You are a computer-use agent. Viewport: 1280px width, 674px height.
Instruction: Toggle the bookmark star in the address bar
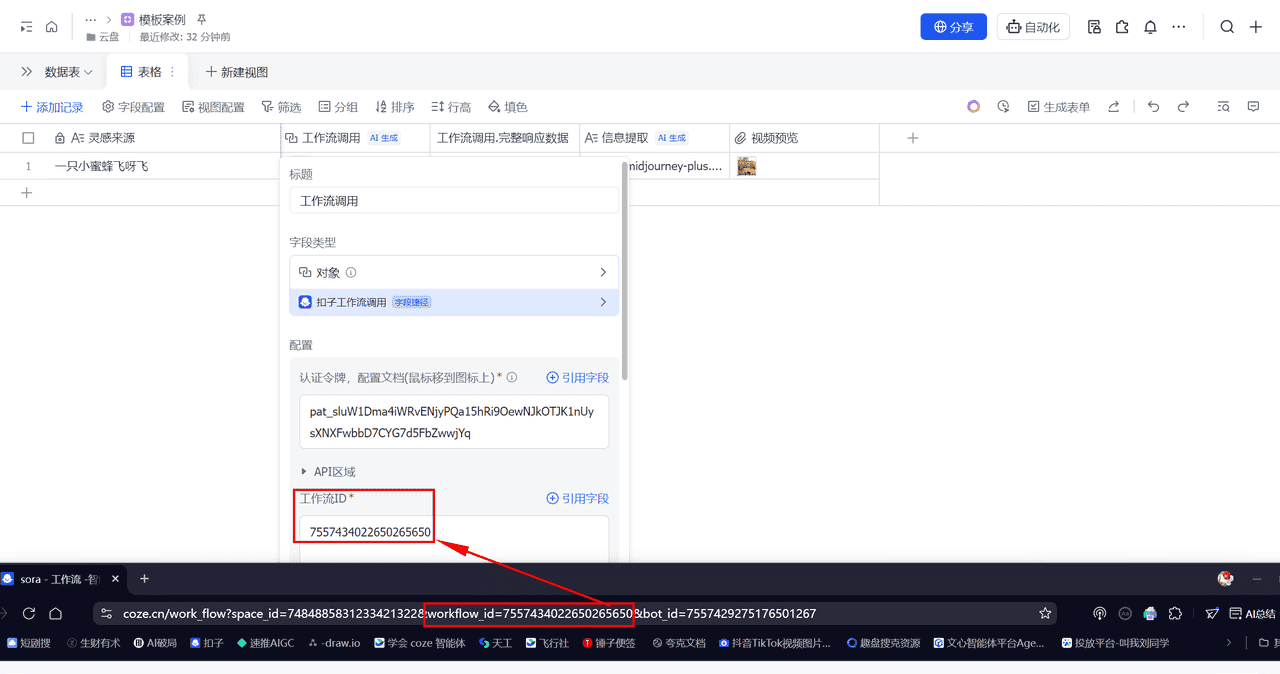click(1044, 612)
